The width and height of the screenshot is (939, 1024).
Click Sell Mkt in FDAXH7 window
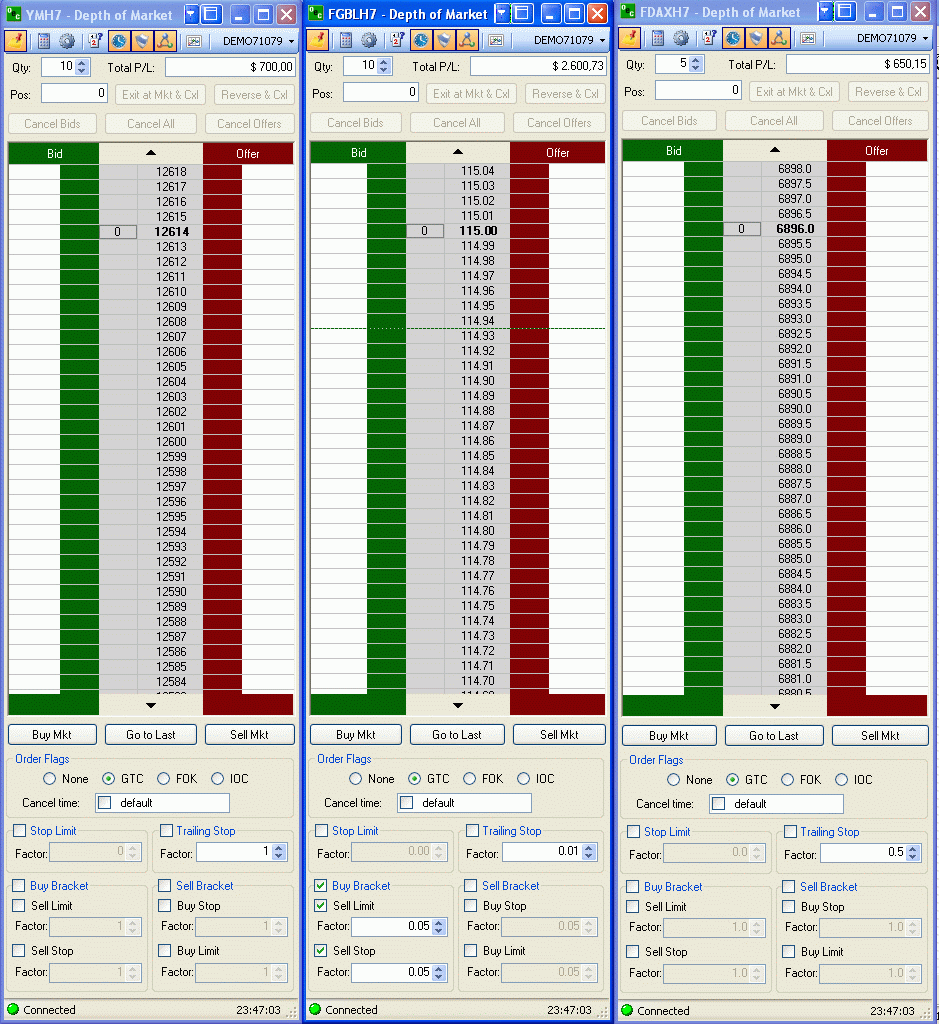(880, 736)
